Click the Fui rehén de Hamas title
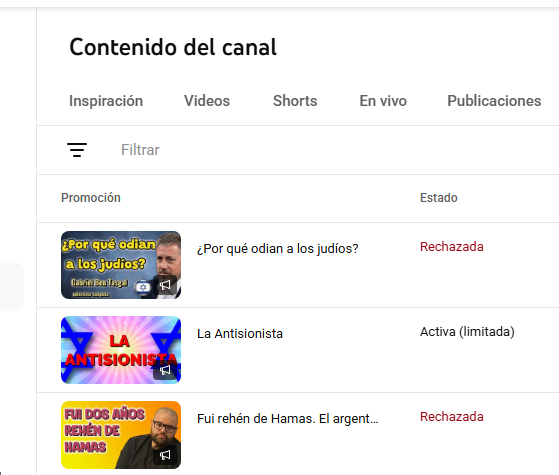 point(287,419)
